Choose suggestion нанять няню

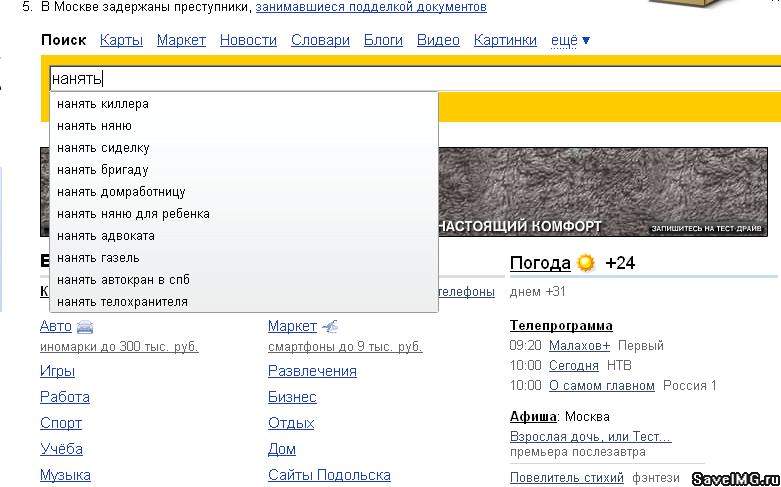coord(244,126)
